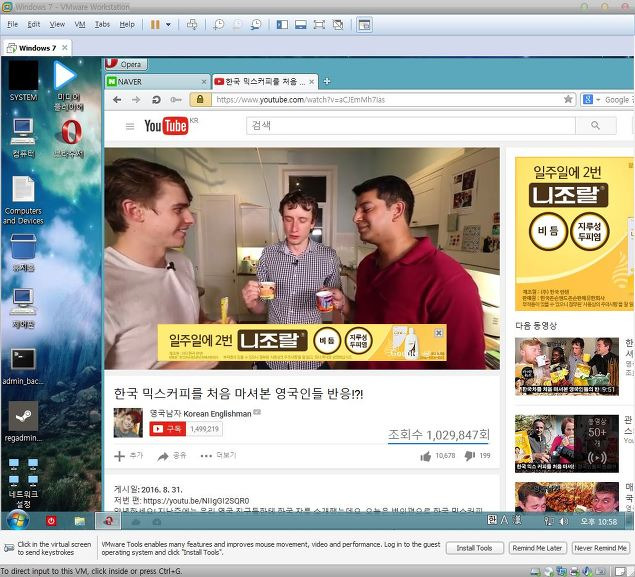Click the Remind Me Later button

[537, 548]
